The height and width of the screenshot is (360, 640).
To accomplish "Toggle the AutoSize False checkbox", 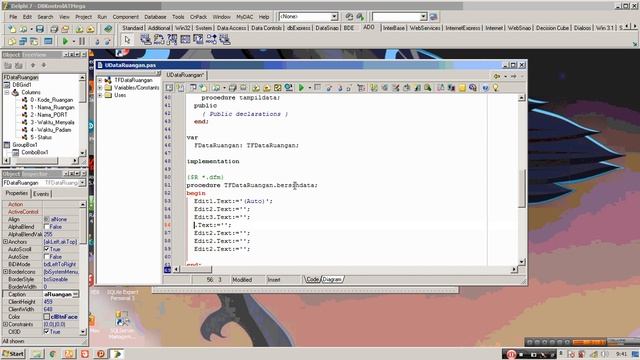I will pyautogui.click(x=47, y=256).
